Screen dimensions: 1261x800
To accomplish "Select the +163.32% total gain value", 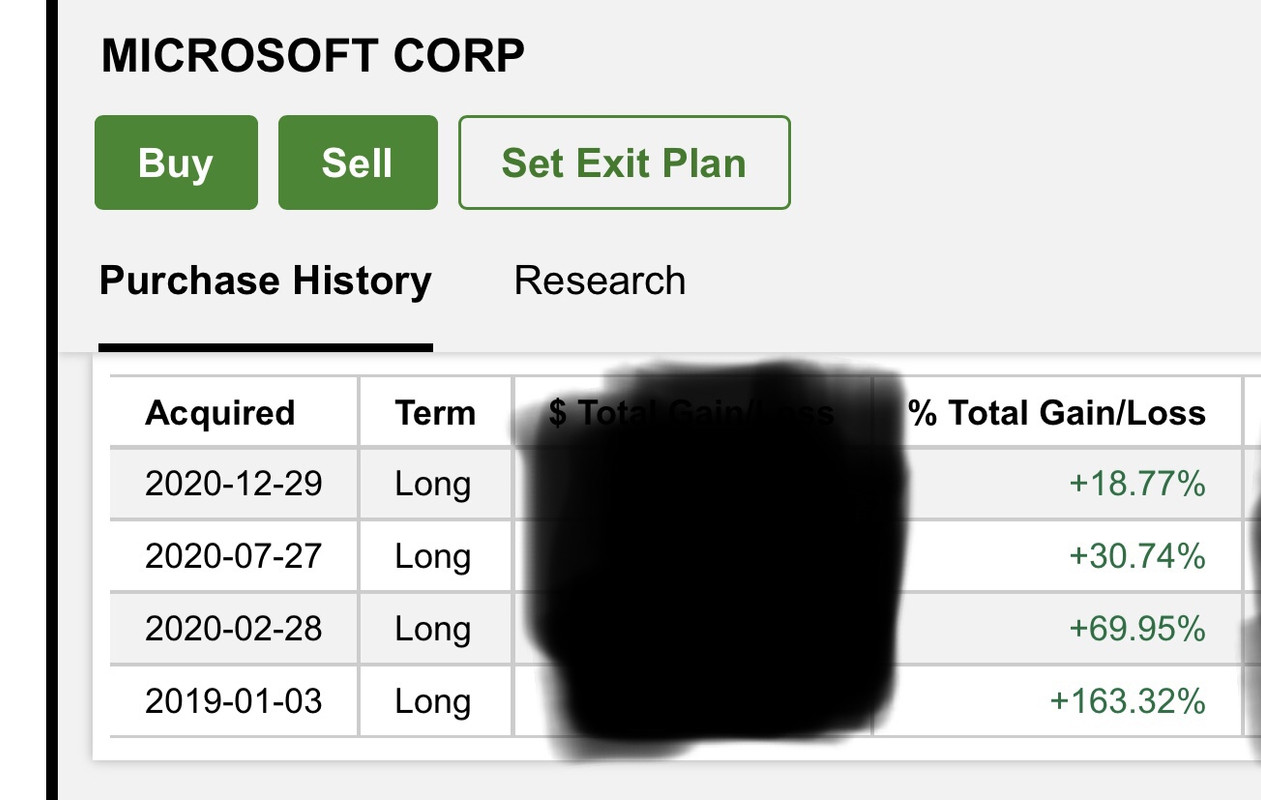I will 1127,701.
